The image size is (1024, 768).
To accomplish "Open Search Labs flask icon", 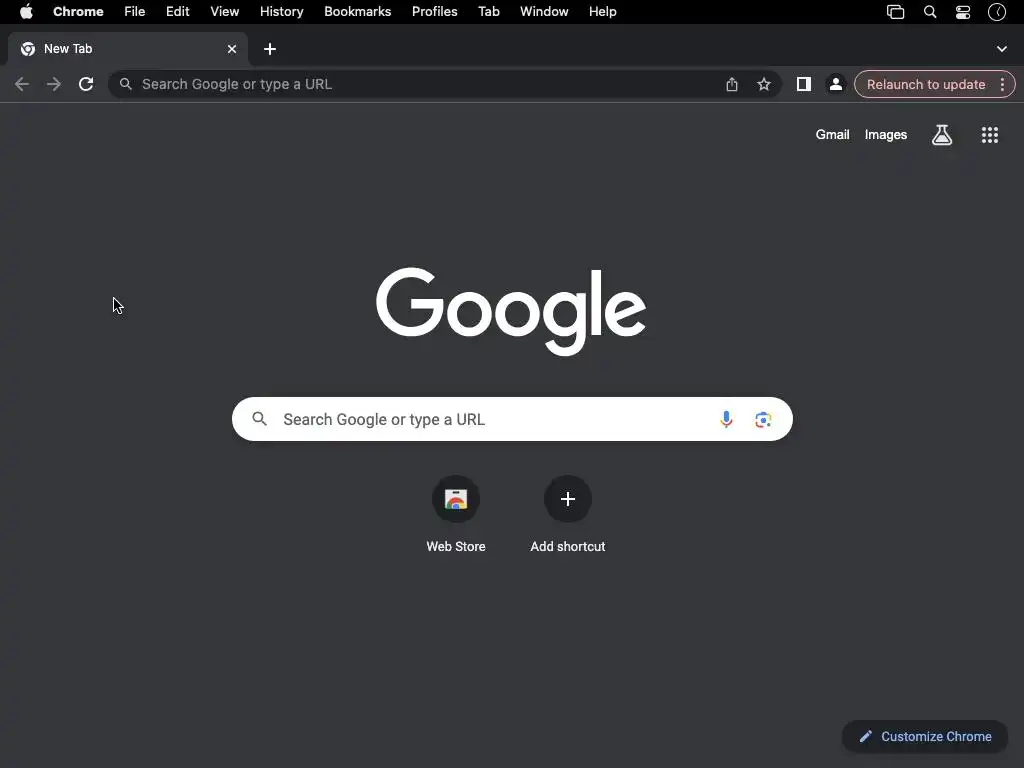I will coord(942,135).
